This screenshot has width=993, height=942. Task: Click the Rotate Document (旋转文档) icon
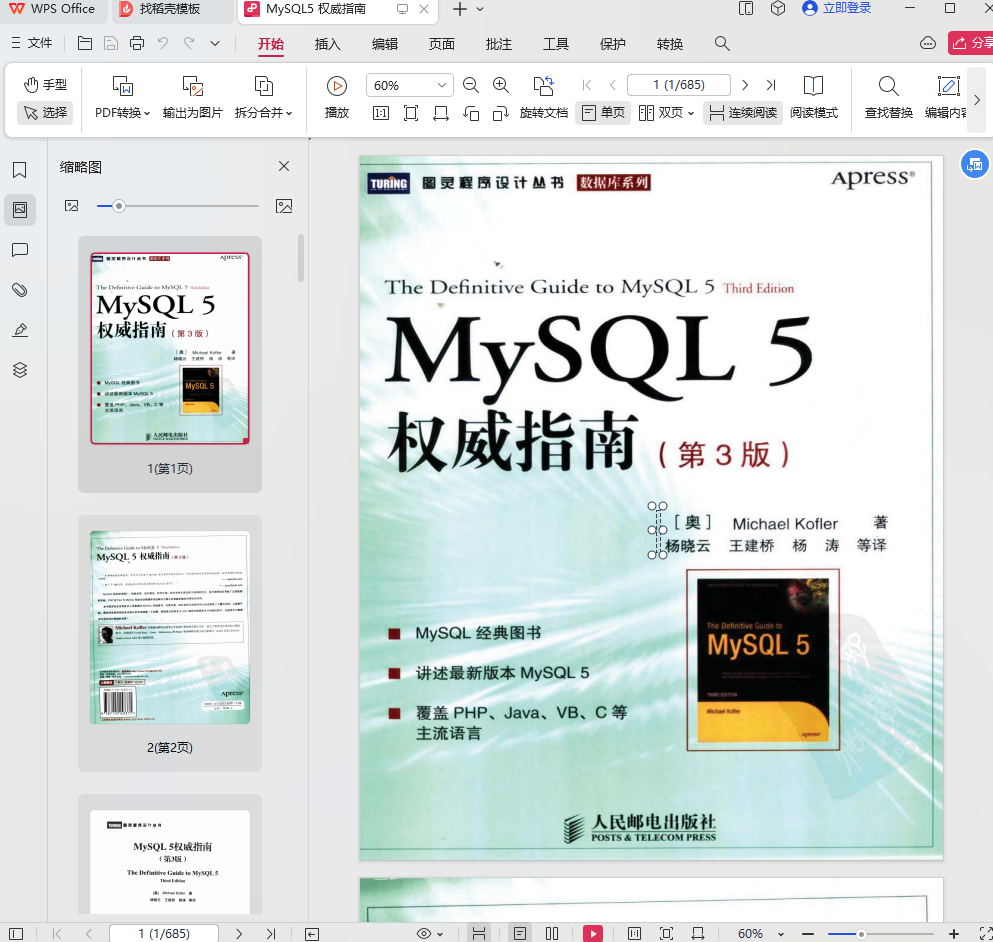tap(543, 87)
